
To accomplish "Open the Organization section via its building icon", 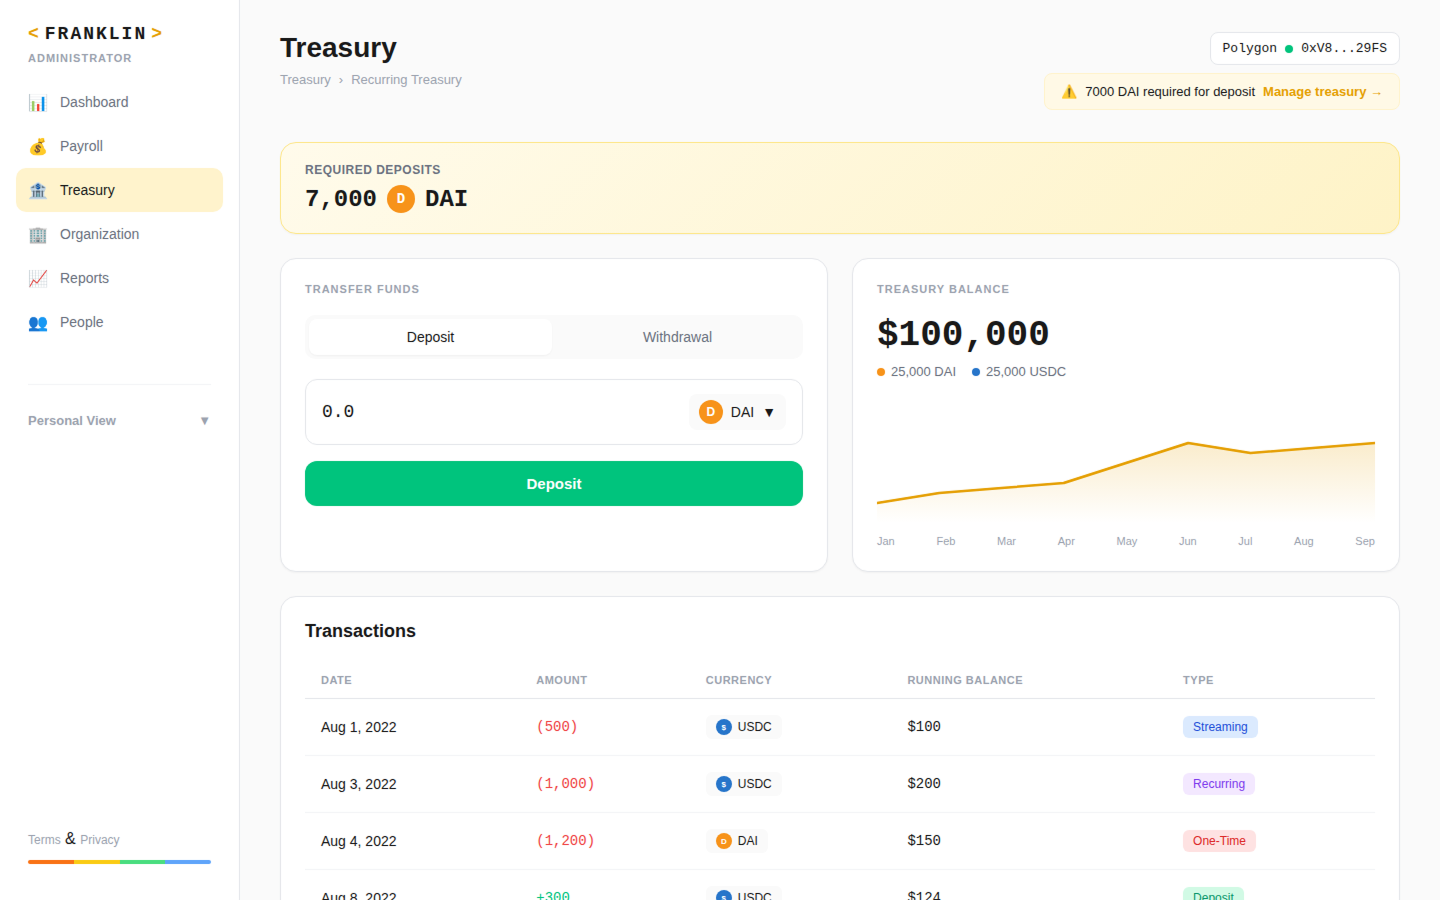I will pyautogui.click(x=37, y=233).
